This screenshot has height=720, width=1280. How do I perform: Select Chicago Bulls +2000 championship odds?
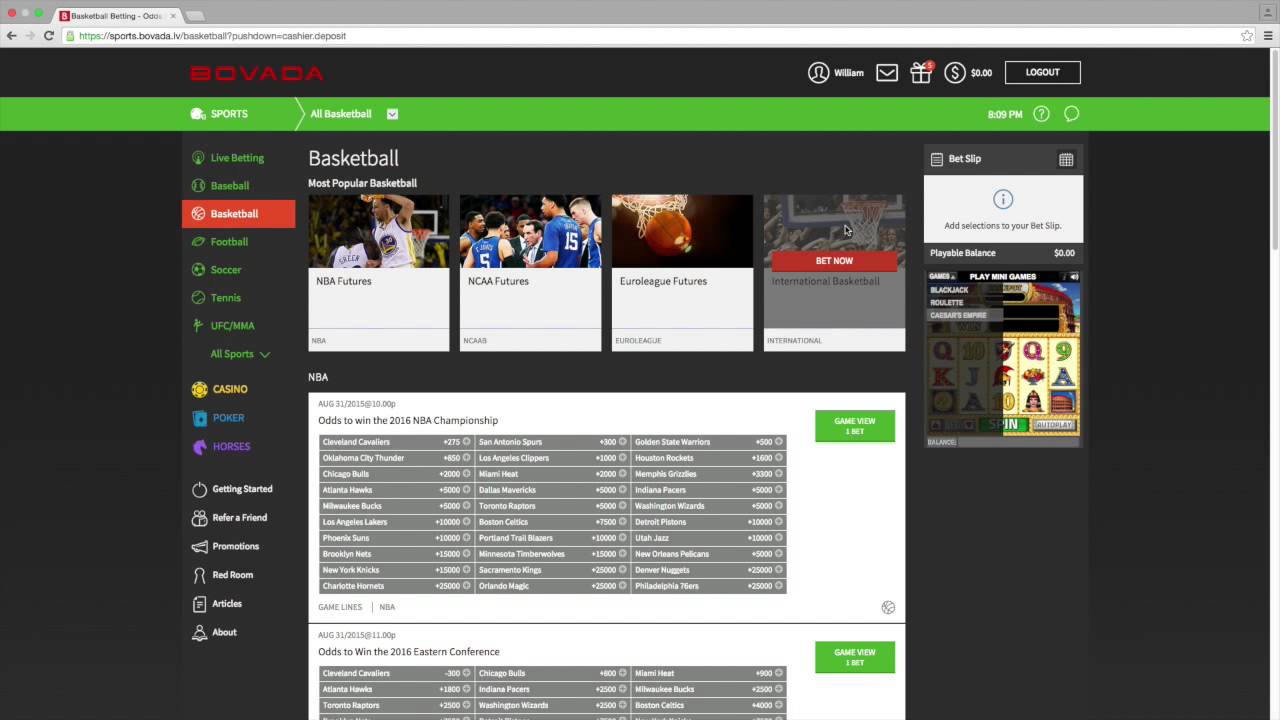[x=397, y=474]
